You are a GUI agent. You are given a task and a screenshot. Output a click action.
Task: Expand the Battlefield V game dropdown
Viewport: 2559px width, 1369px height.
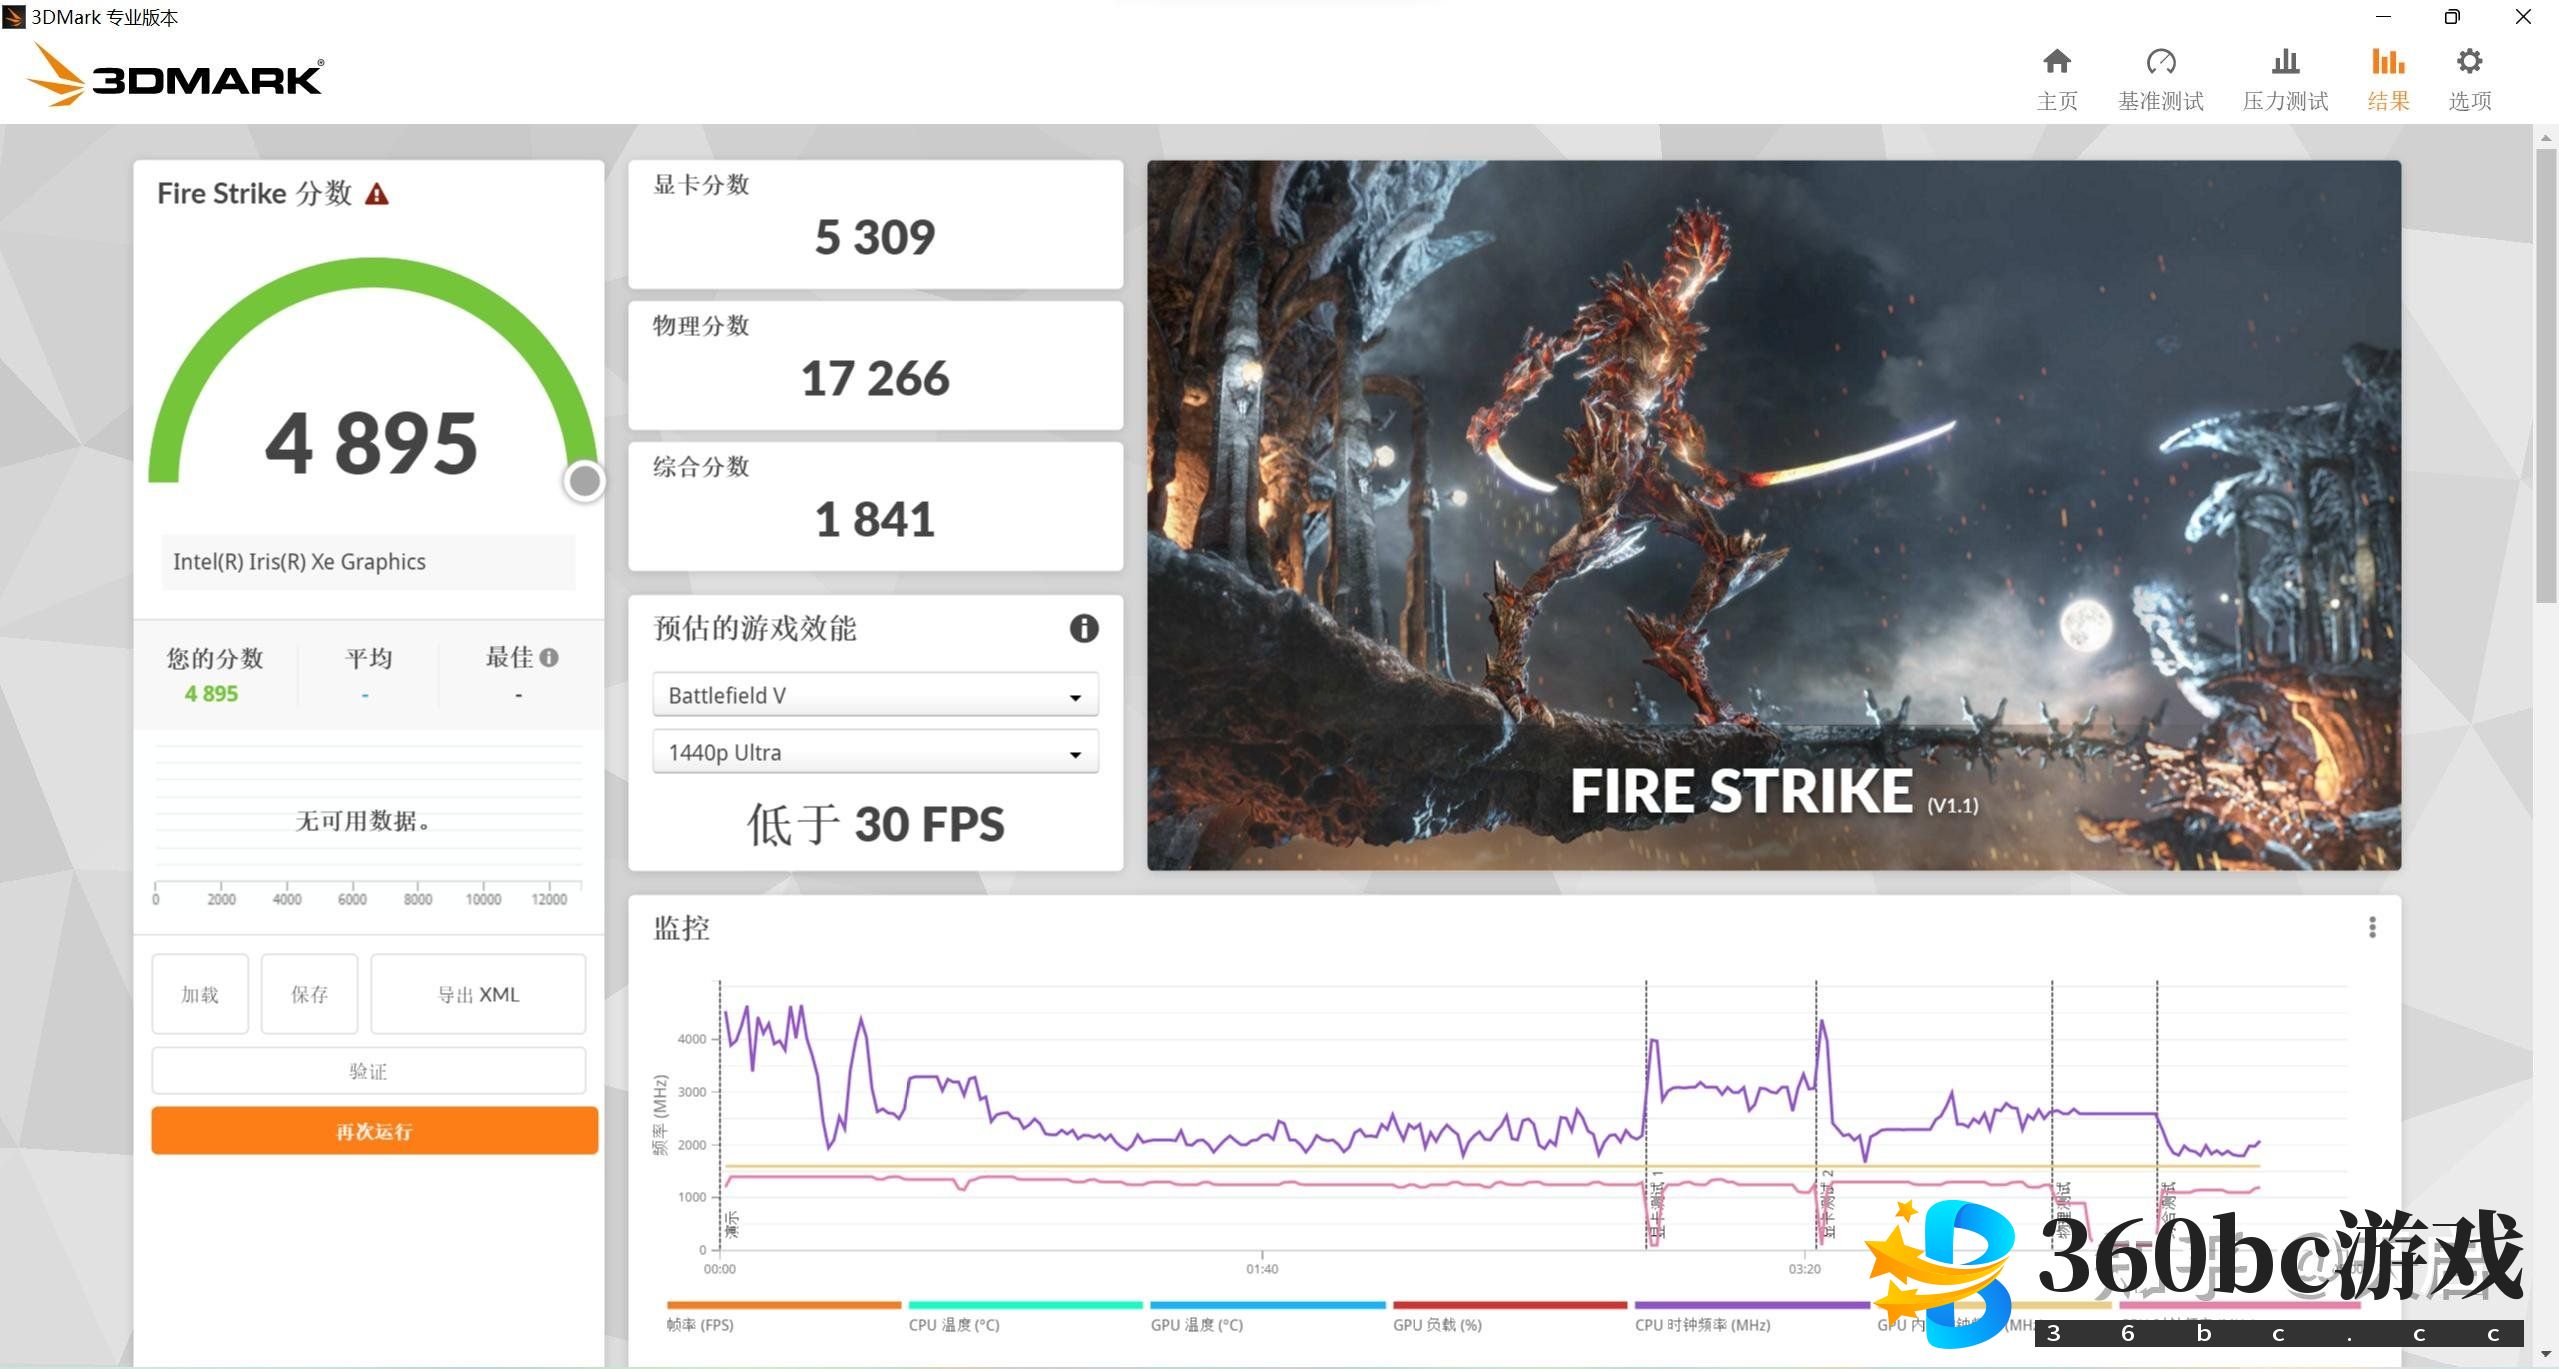pos(875,695)
